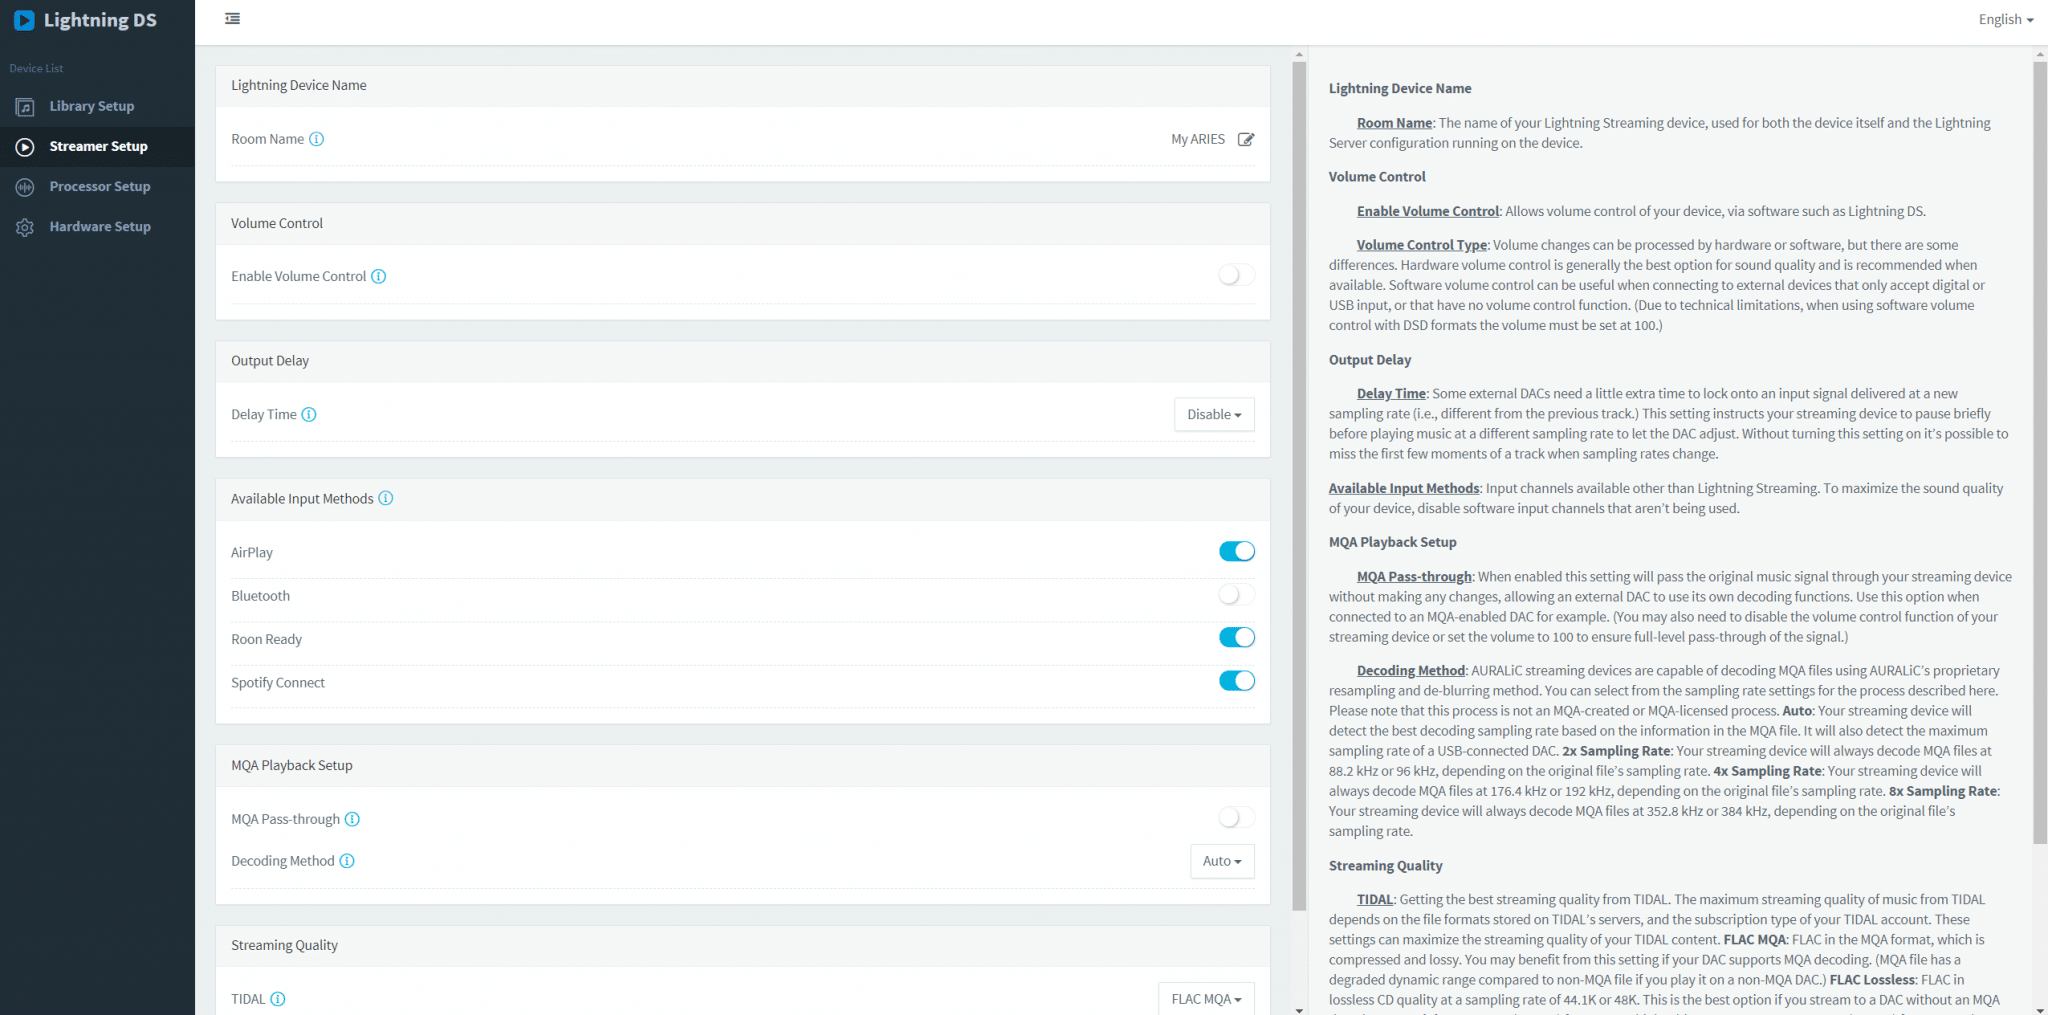Click the underlined Volume Control Type help term

(x=1422, y=245)
